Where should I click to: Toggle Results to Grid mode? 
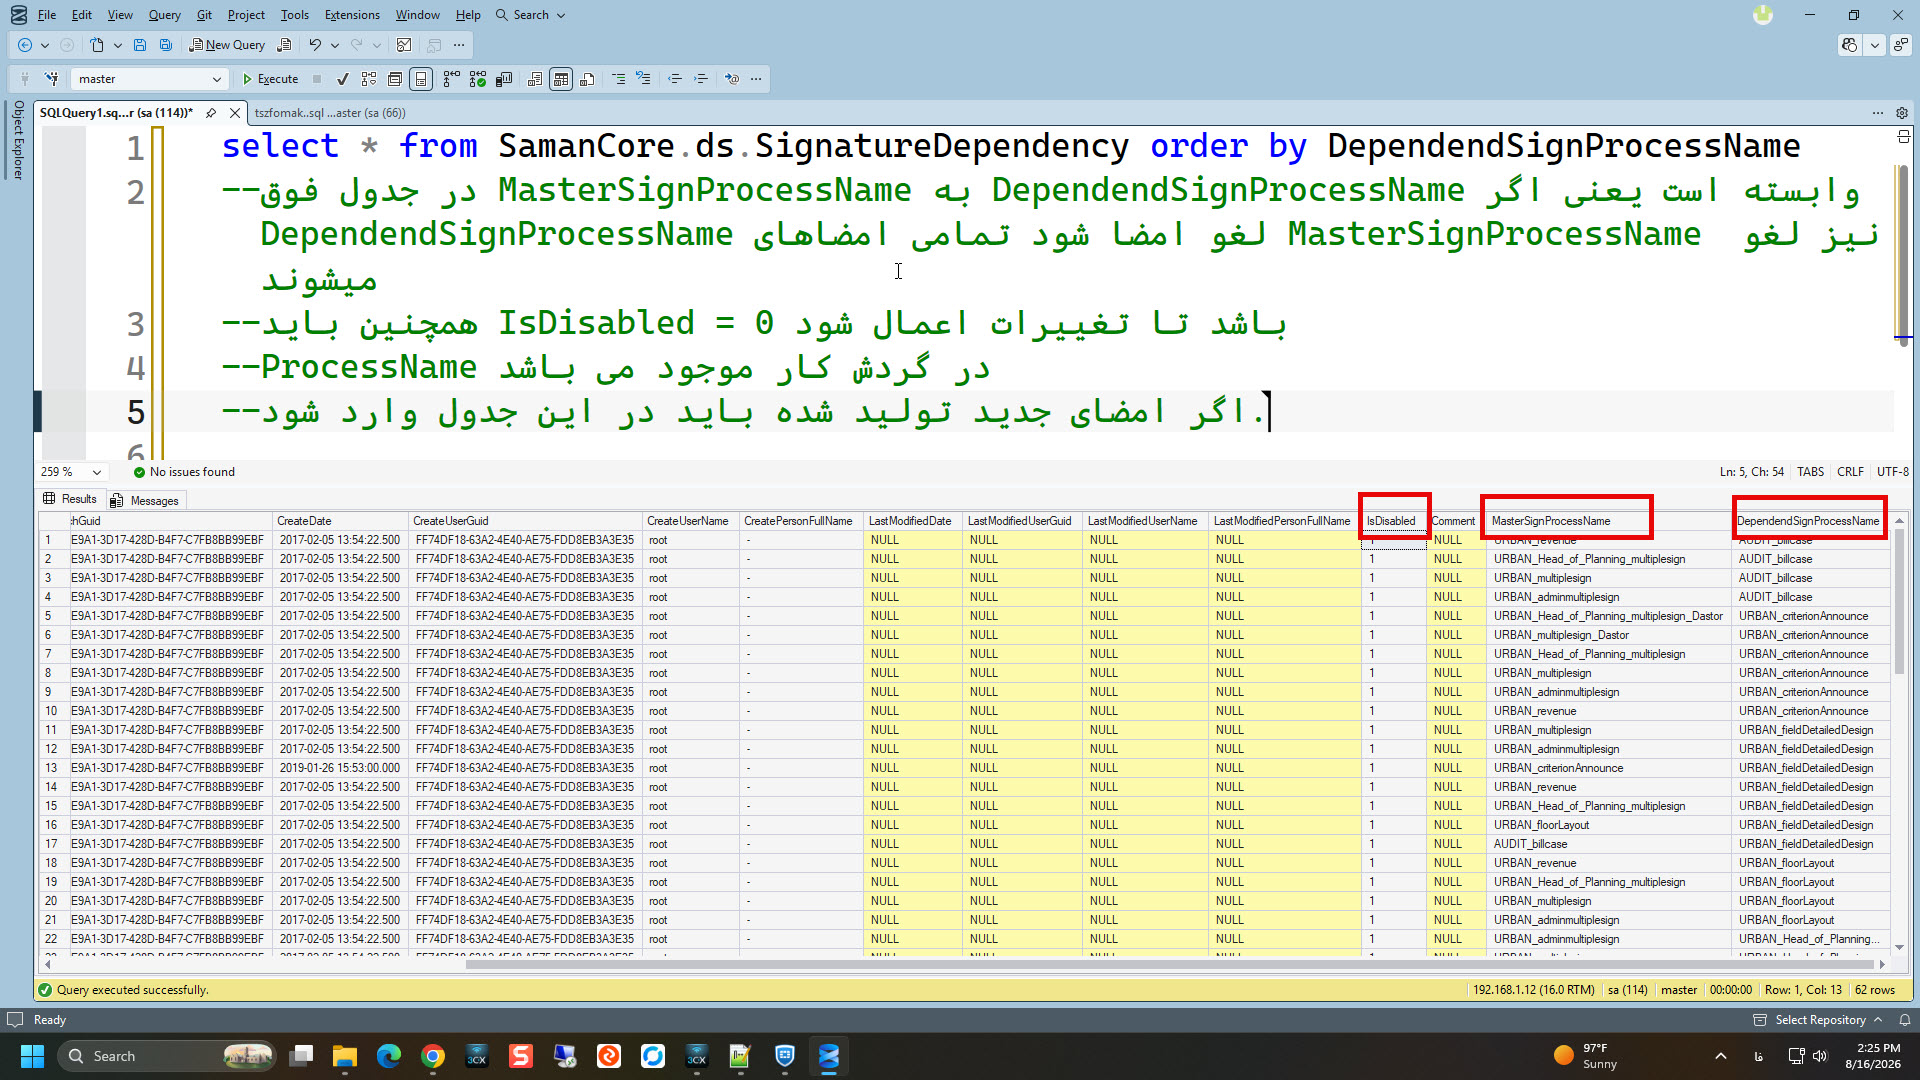[561, 79]
